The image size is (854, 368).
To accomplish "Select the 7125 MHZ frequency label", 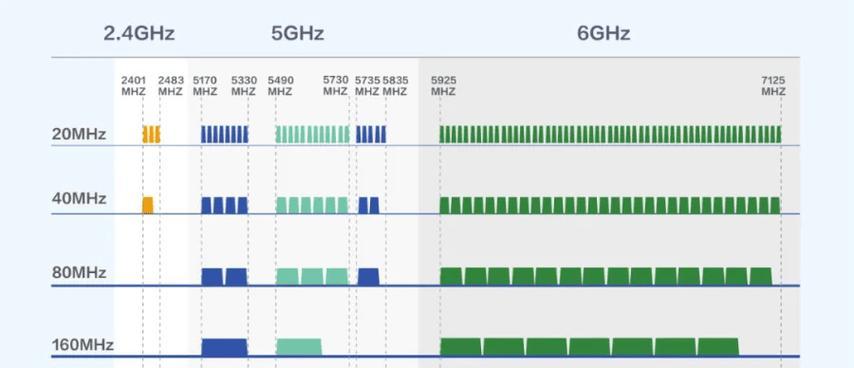I will [773, 86].
